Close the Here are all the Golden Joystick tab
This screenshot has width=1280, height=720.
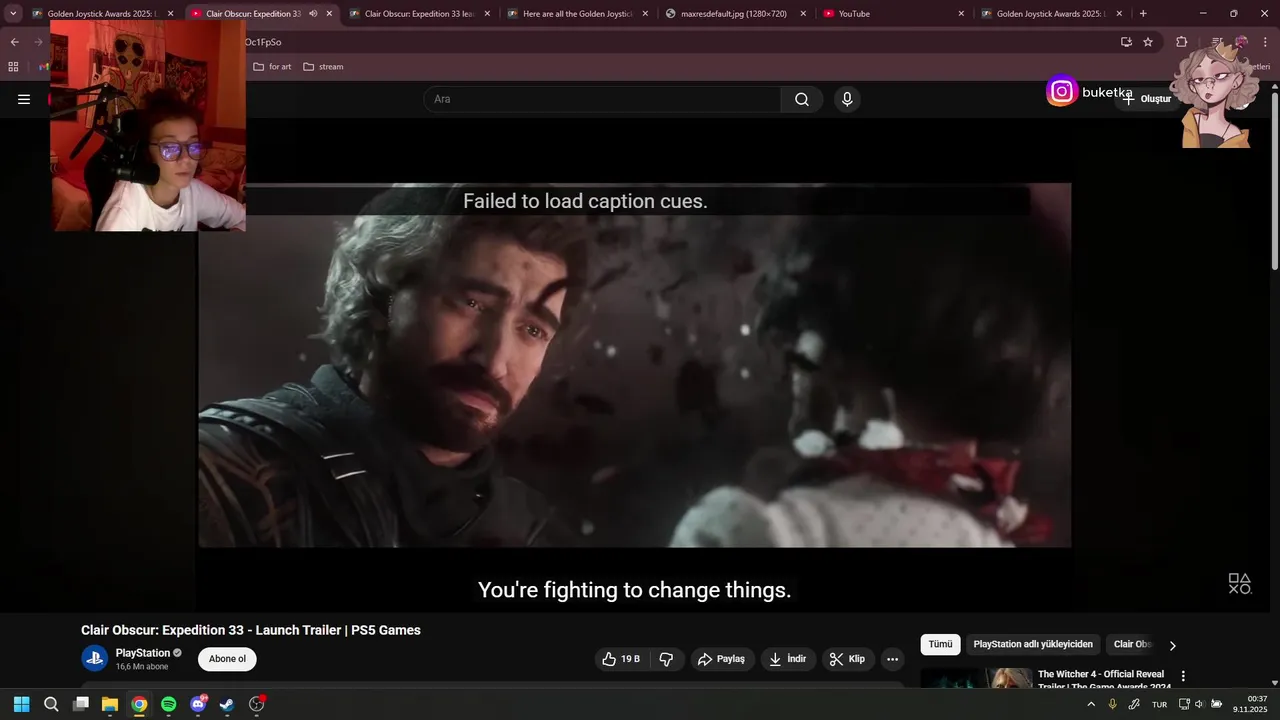click(x=645, y=14)
